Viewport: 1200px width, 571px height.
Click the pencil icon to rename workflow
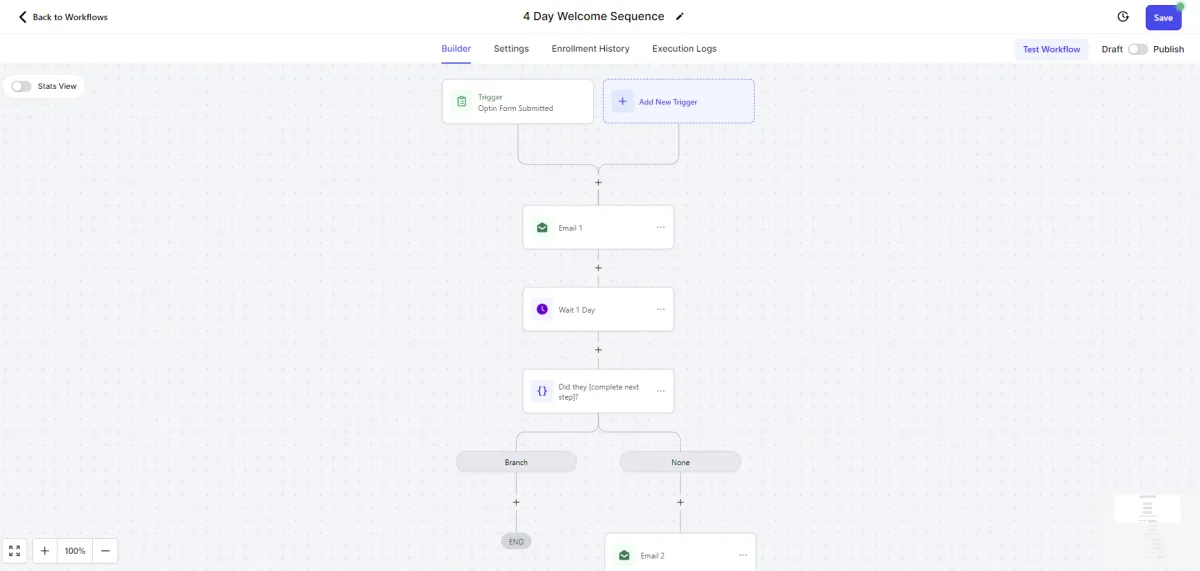coord(680,17)
